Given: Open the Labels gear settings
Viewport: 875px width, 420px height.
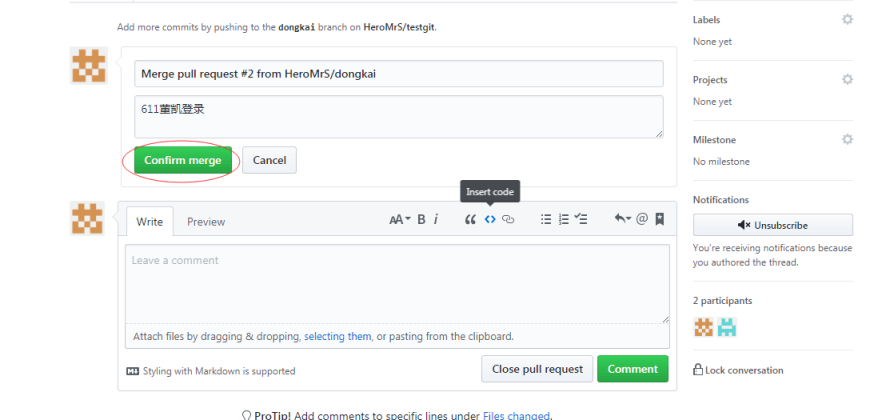Looking at the screenshot, I should [847, 20].
